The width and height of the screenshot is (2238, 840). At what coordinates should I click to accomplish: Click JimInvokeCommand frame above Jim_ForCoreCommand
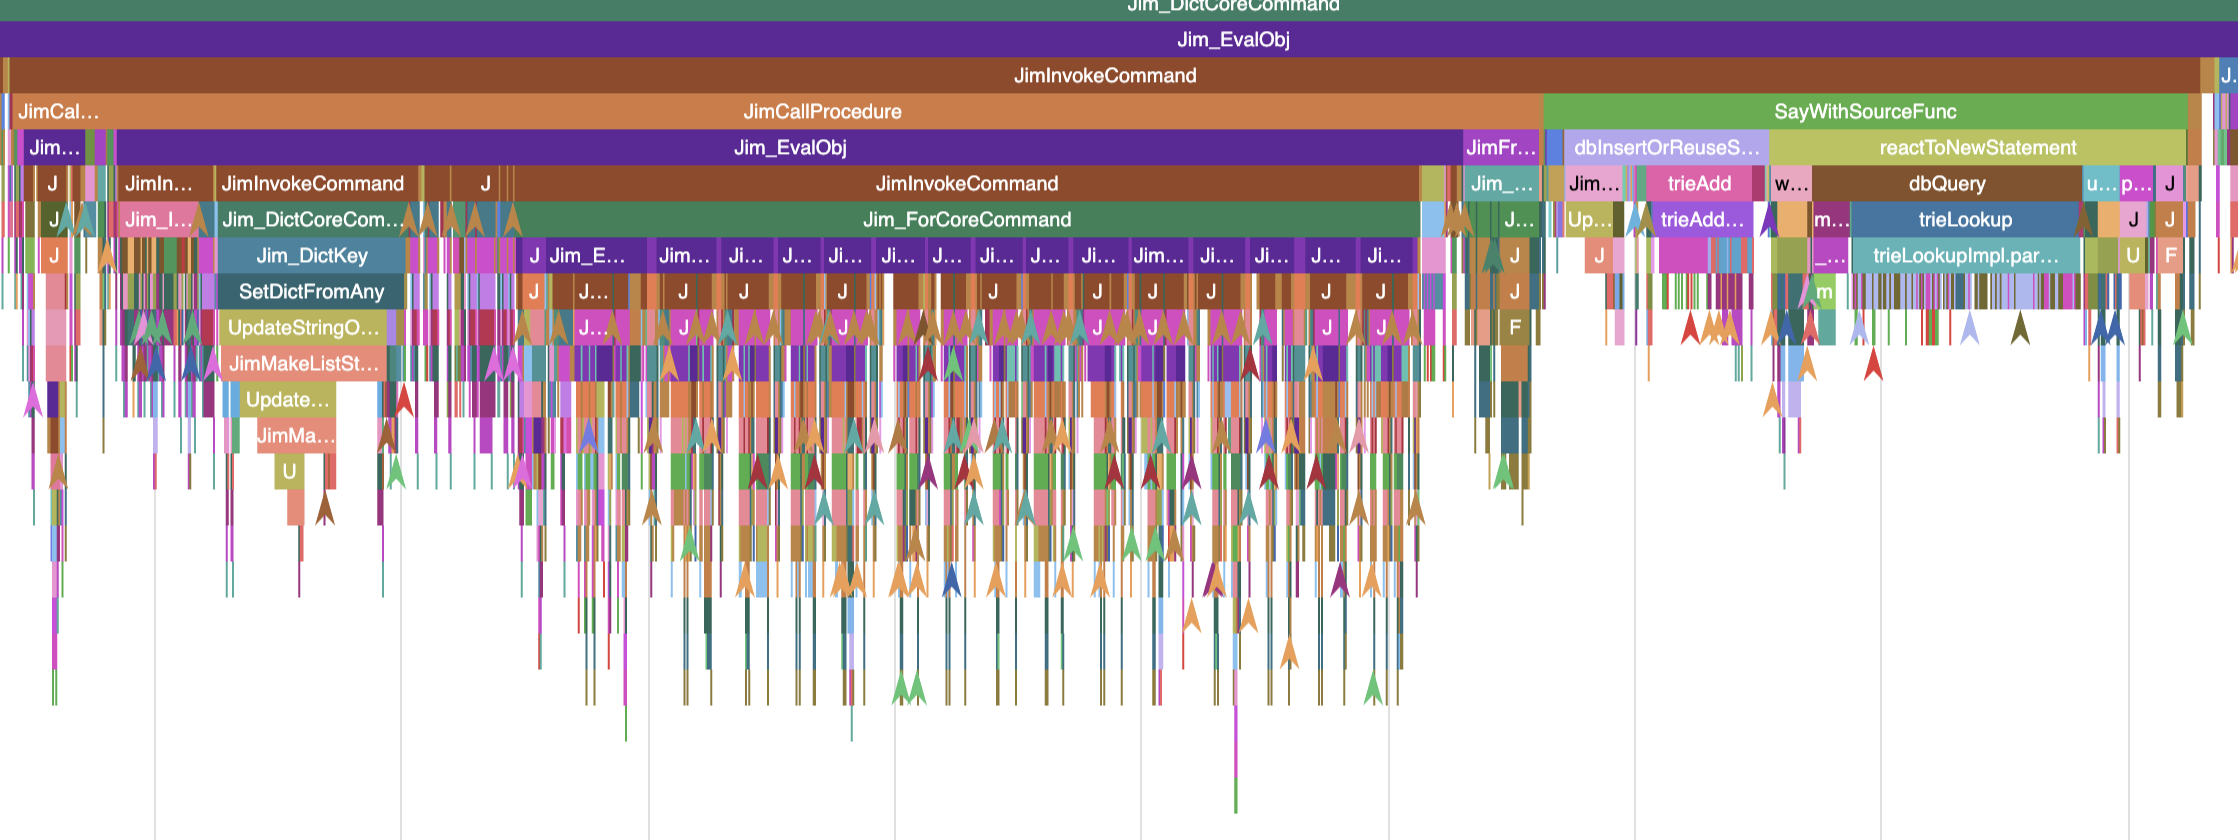click(x=967, y=183)
